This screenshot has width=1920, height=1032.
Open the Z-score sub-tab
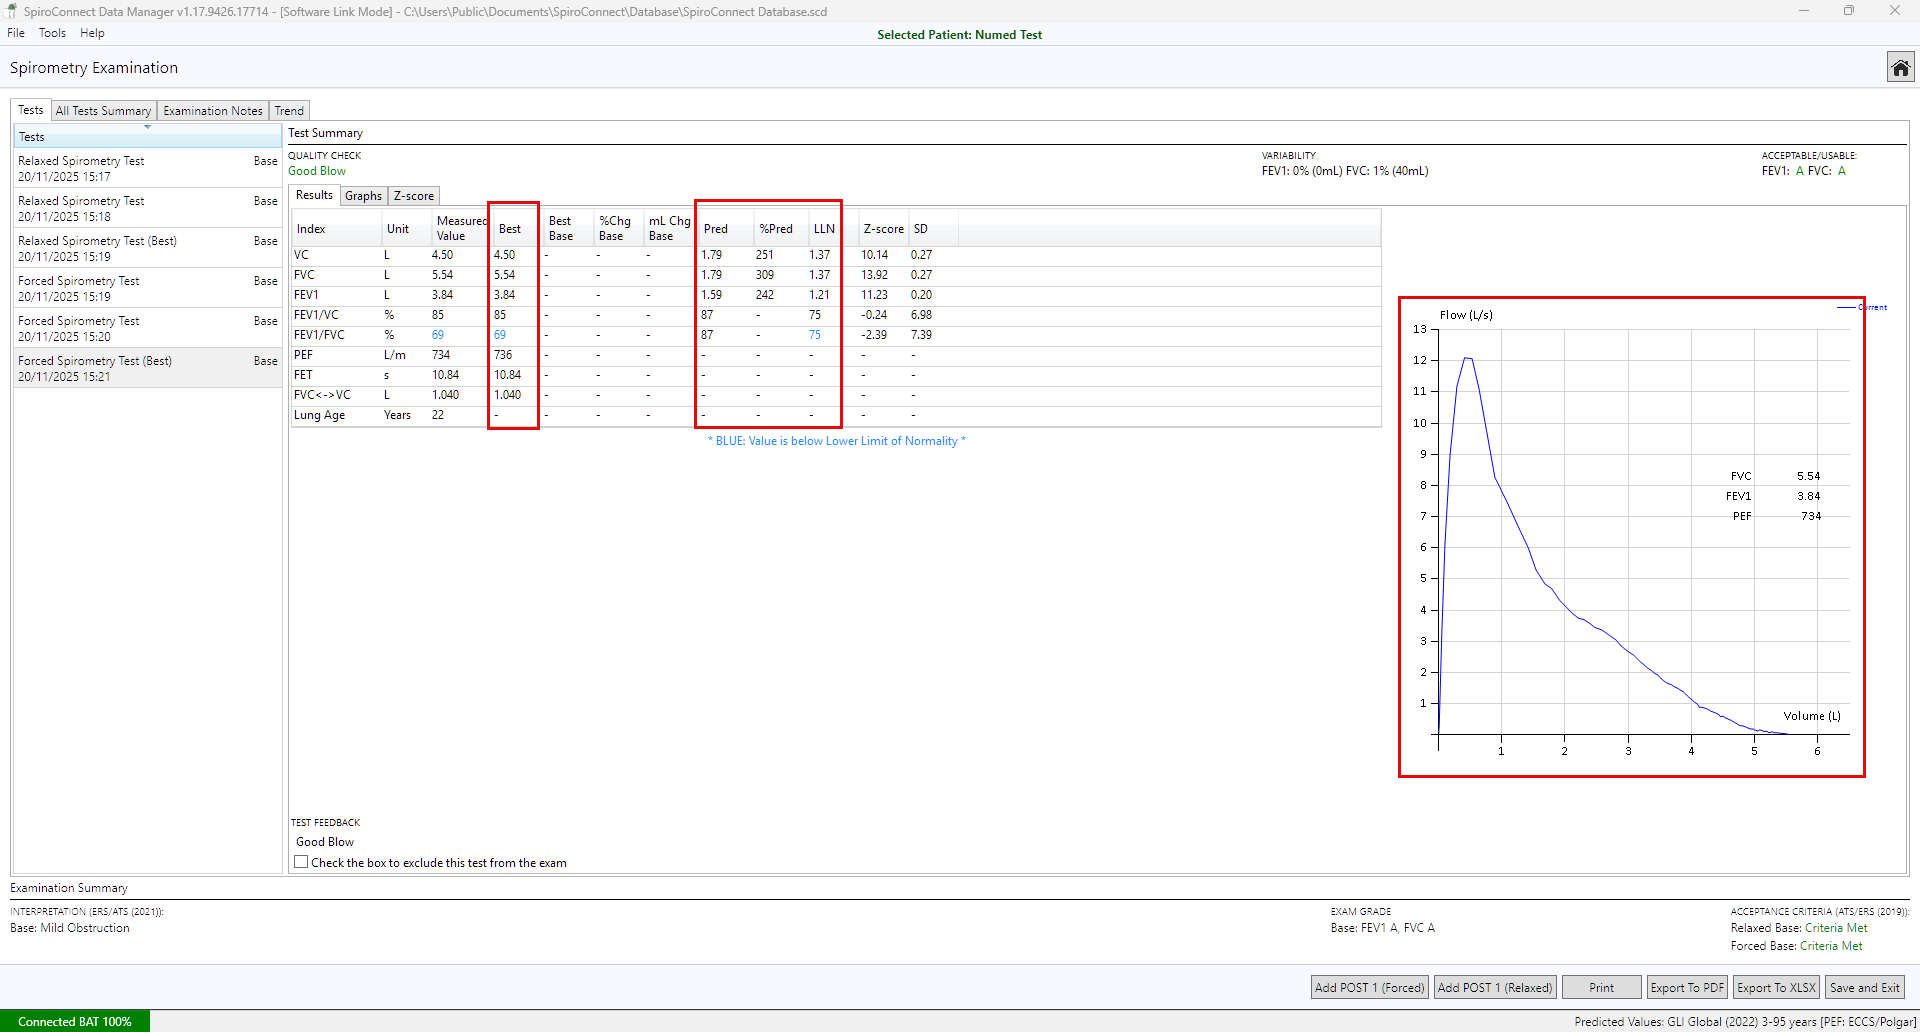pyautogui.click(x=413, y=196)
